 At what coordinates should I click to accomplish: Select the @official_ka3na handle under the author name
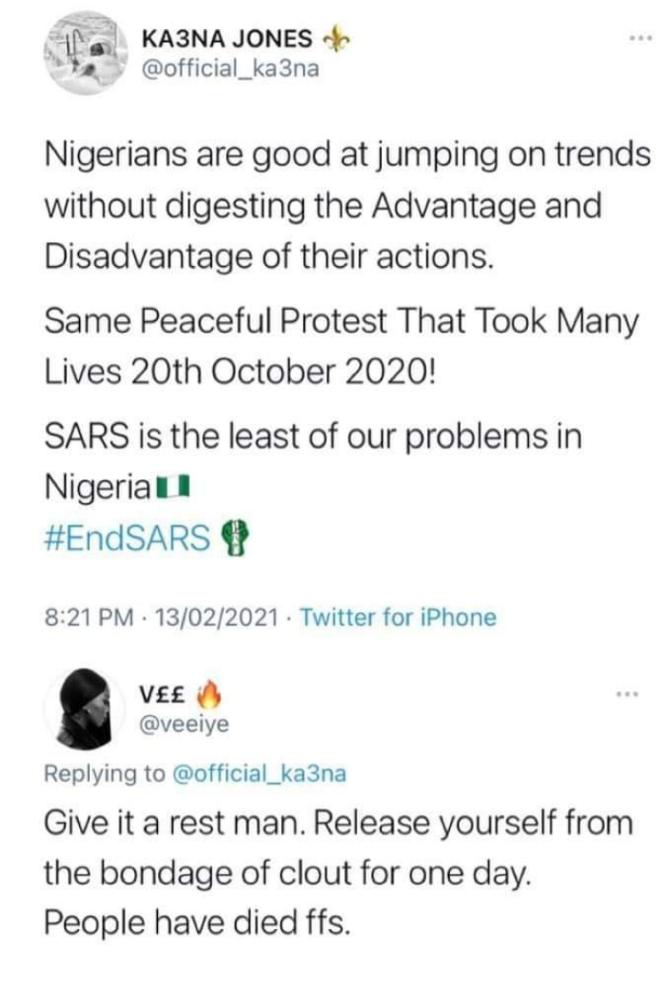click(232, 72)
